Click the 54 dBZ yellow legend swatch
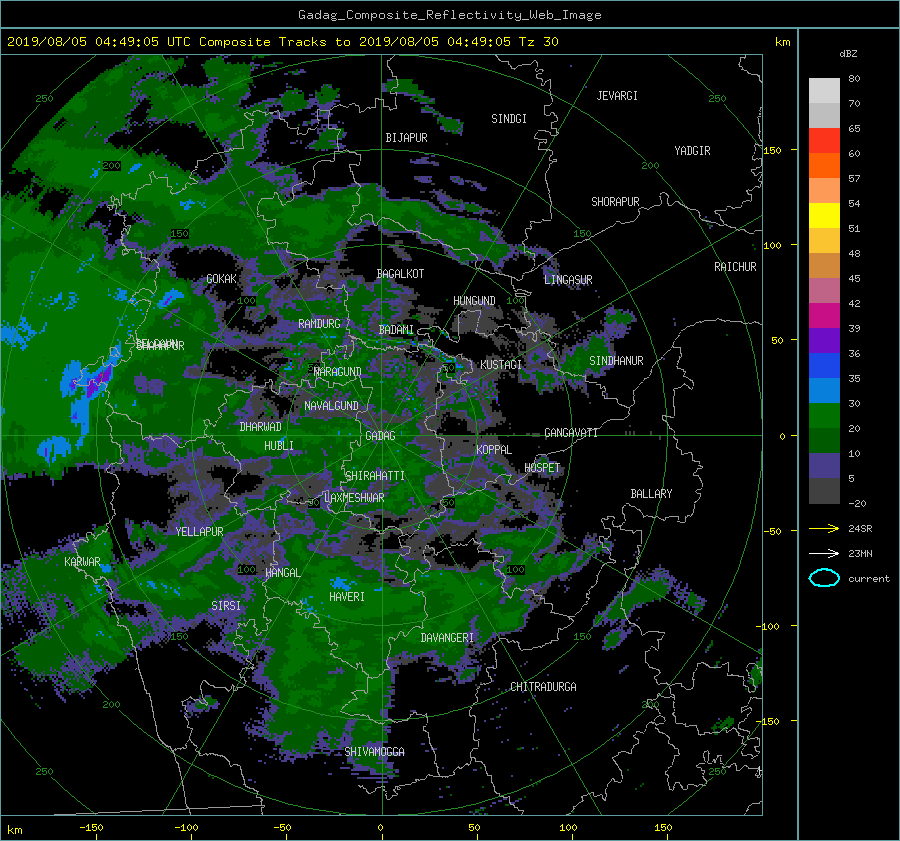 [824, 216]
